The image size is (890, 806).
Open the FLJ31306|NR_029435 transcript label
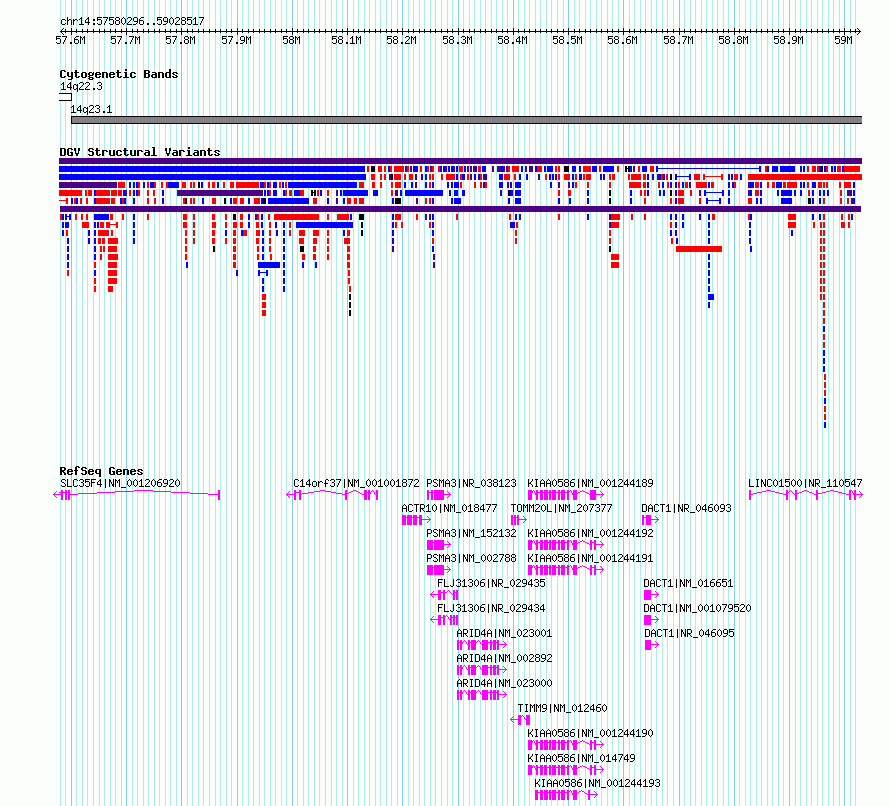pyautogui.click(x=491, y=583)
